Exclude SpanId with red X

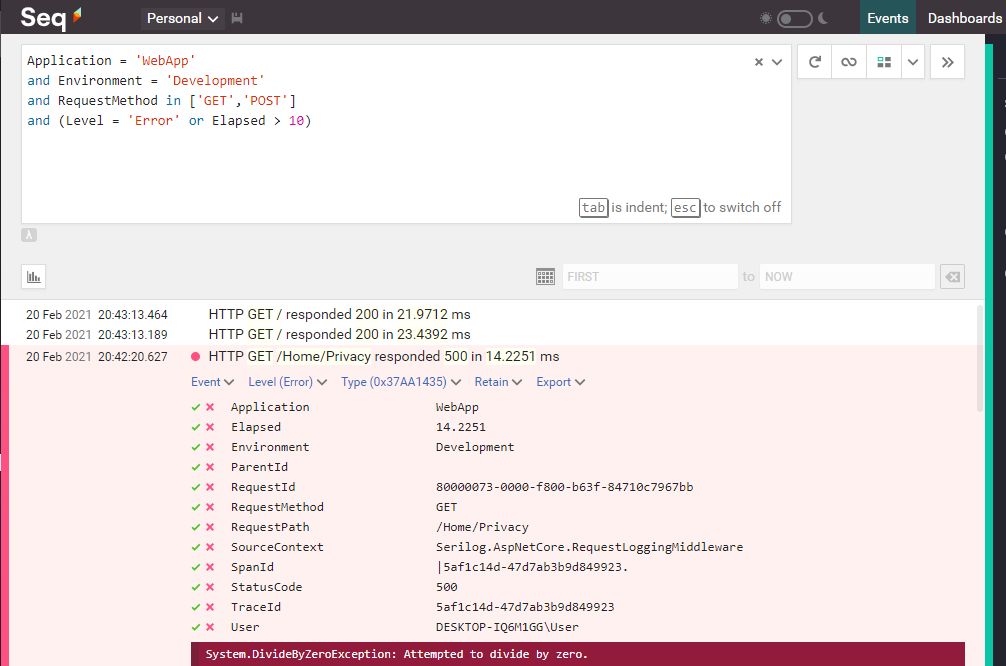210,567
